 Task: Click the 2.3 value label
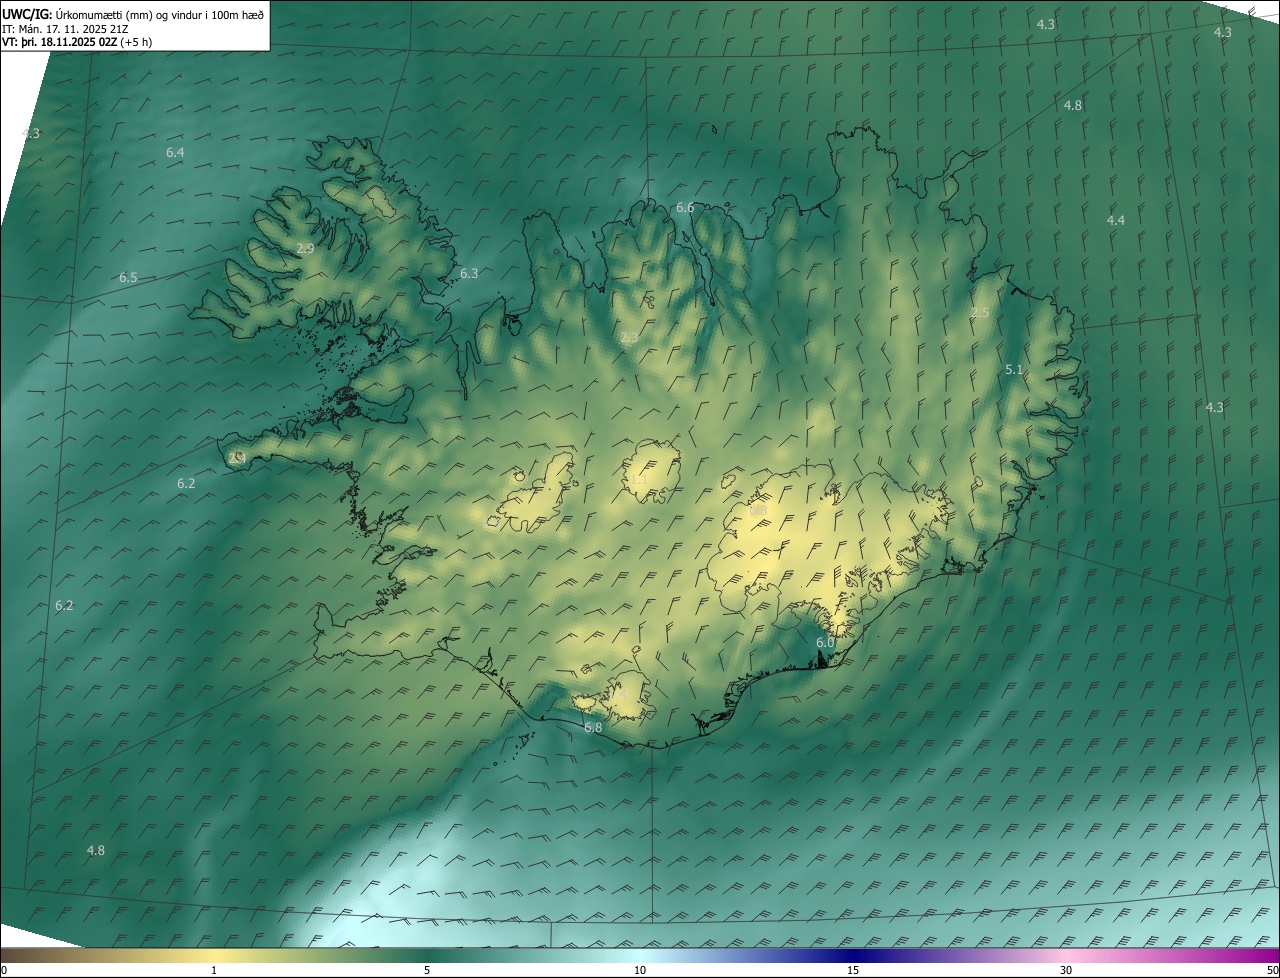coord(629,338)
